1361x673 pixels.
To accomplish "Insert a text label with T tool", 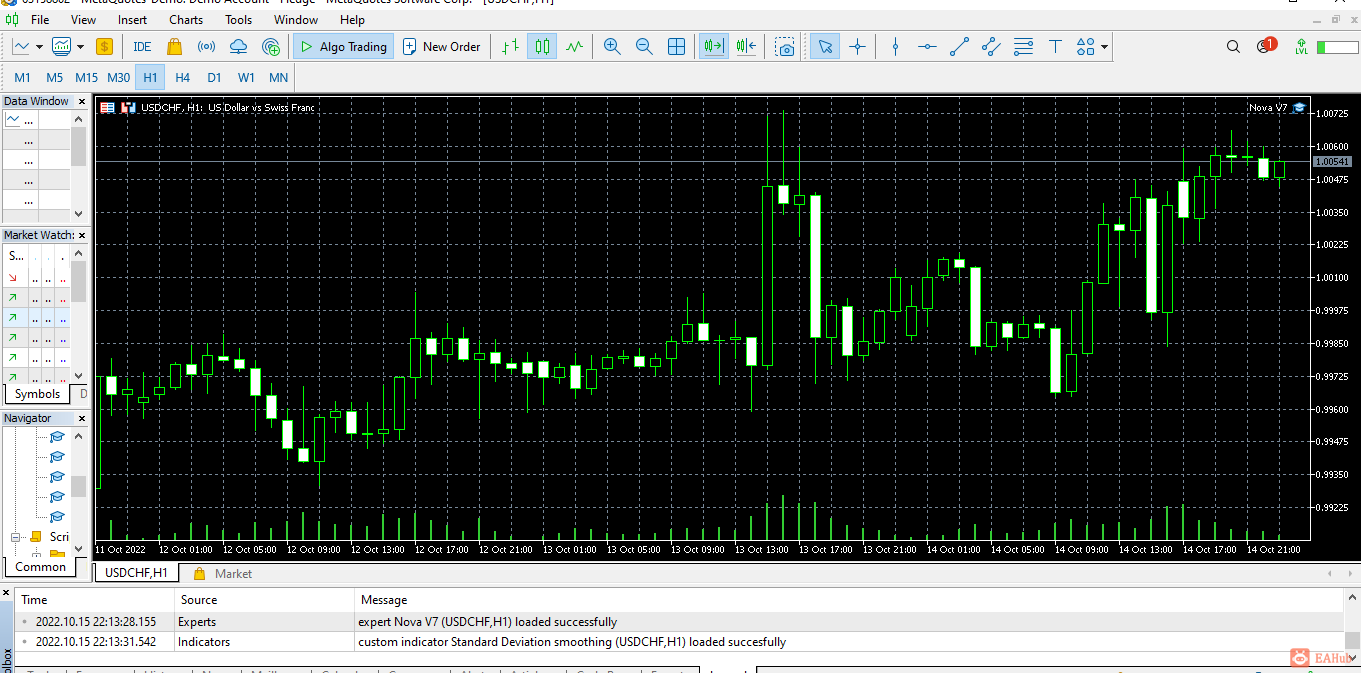I will coord(1055,46).
